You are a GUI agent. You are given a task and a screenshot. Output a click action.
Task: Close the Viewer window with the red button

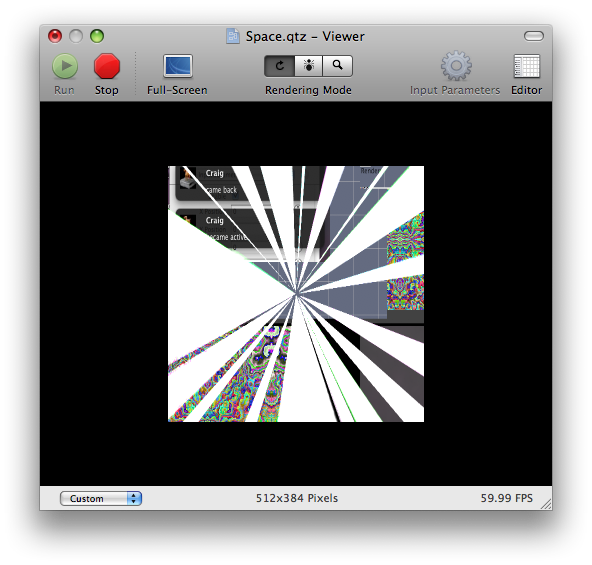pos(55,36)
